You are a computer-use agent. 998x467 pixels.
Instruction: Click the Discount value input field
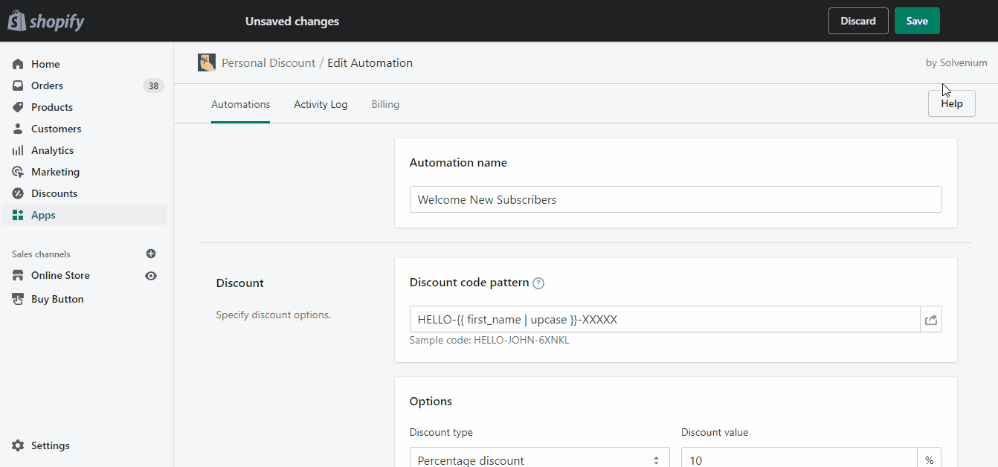(799, 459)
